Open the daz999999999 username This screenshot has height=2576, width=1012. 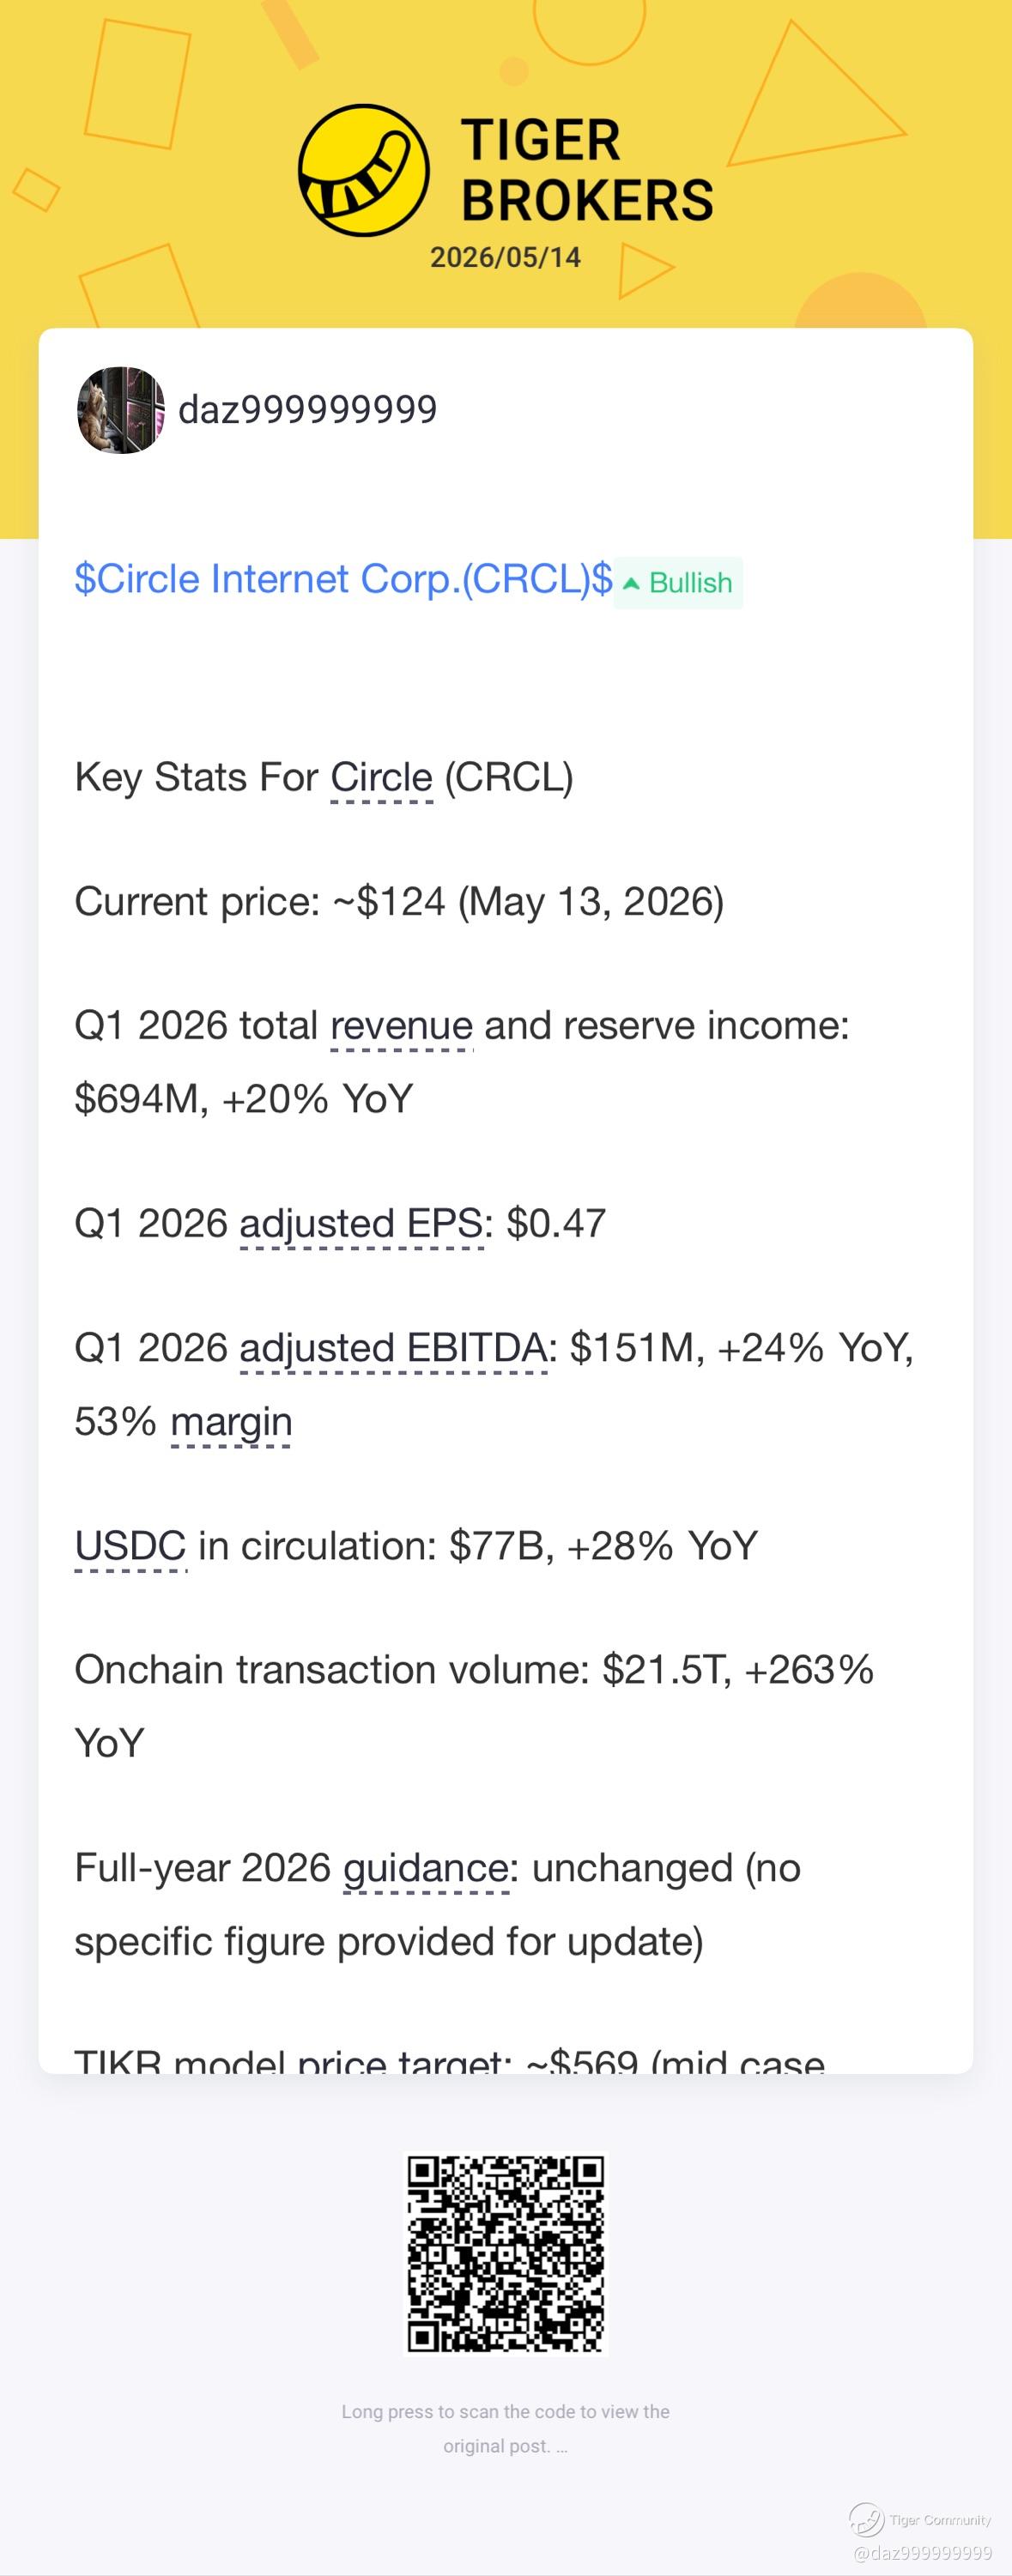pos(308,410)
